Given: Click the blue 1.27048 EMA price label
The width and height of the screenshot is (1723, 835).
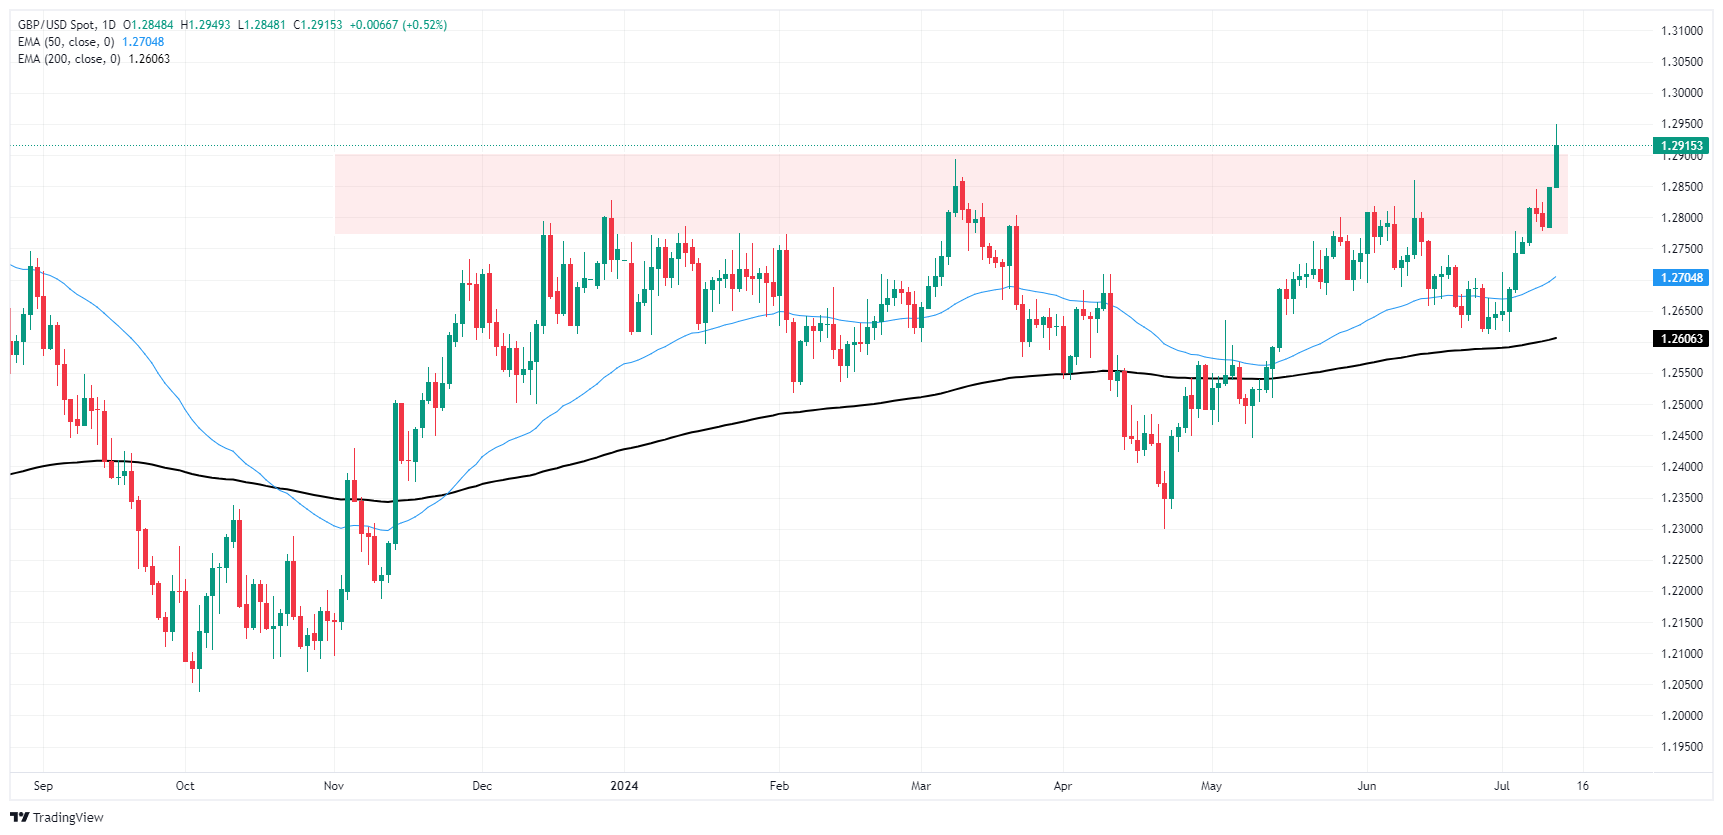Looking at the screenshot, I should click(x=1681, y=278).
